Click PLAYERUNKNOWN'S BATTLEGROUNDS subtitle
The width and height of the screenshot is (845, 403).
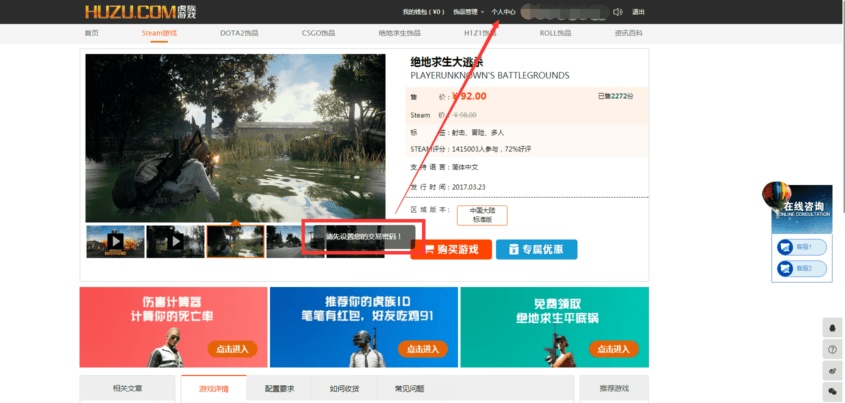490,76
